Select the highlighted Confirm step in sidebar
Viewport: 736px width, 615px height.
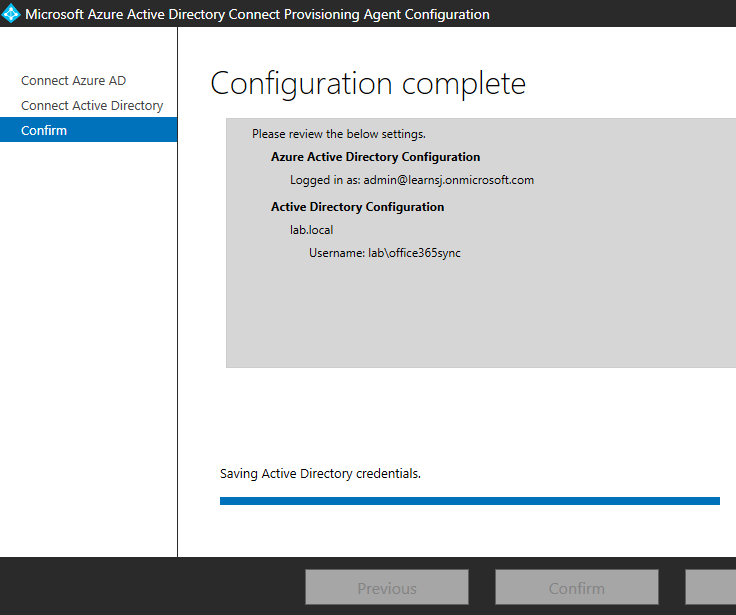tap(44, 130)
